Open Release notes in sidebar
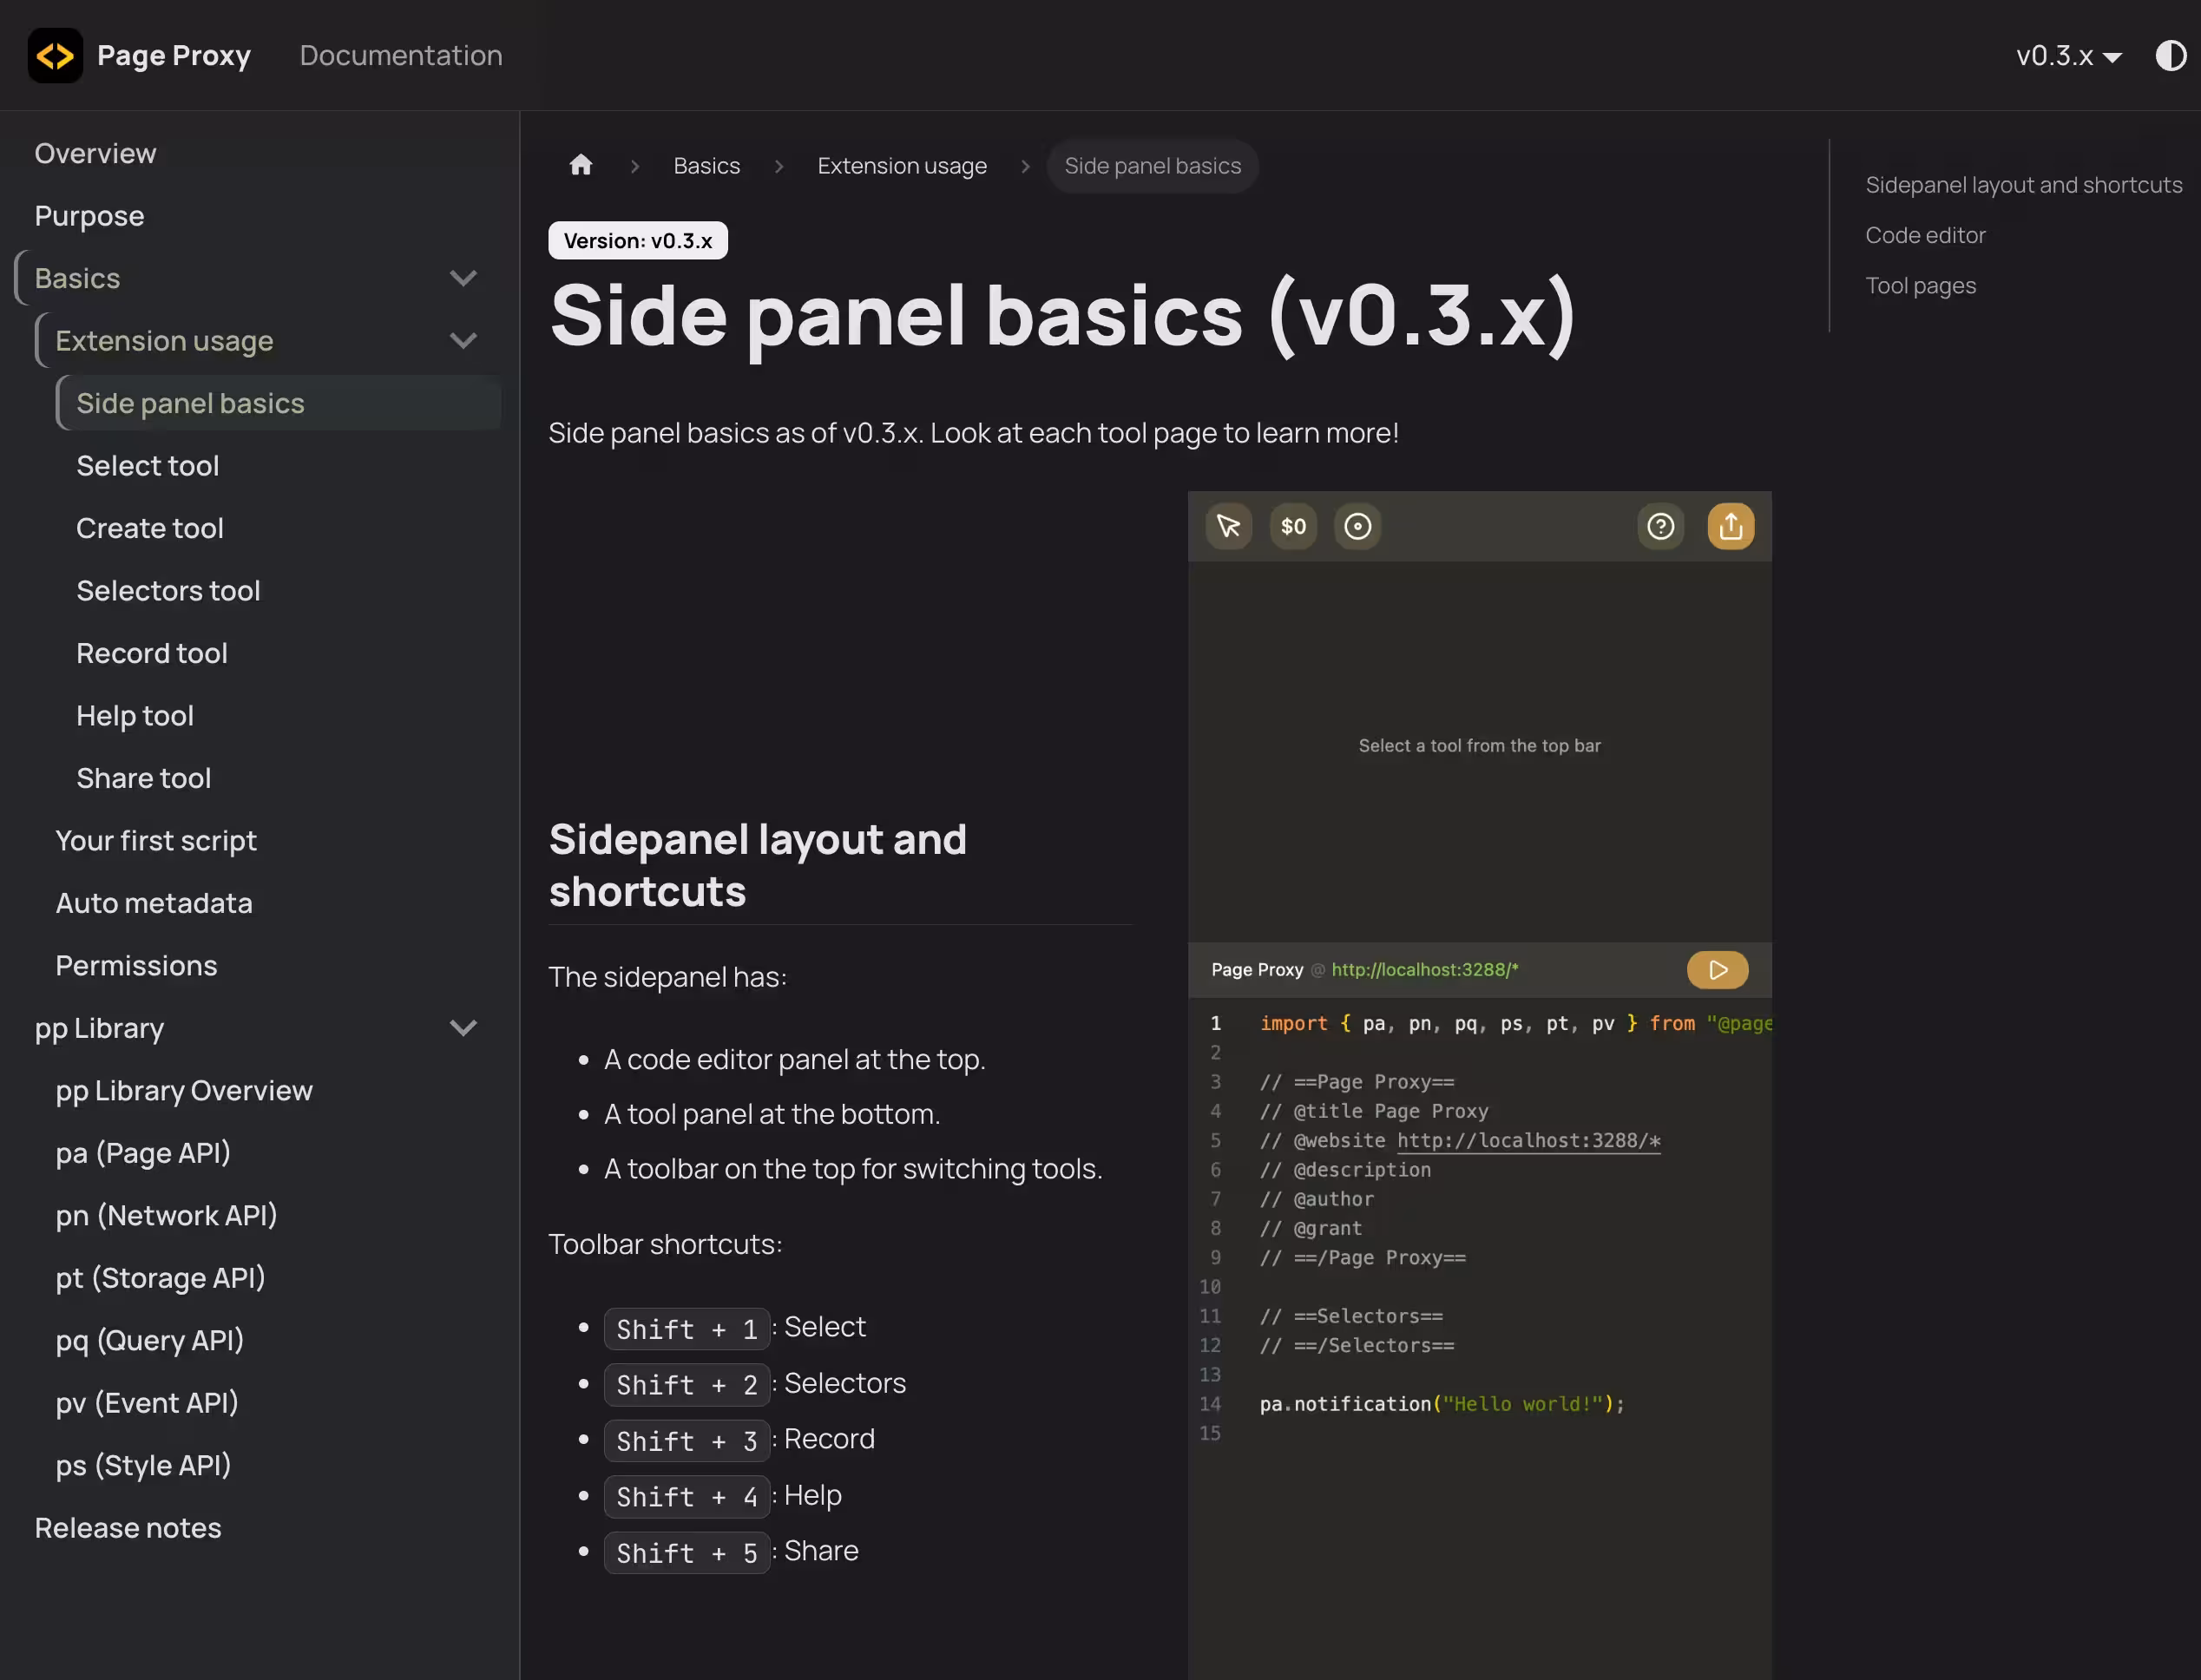Image resolution: width=2201 pixels, height=1680 pixels. [x=128, y=1528]
